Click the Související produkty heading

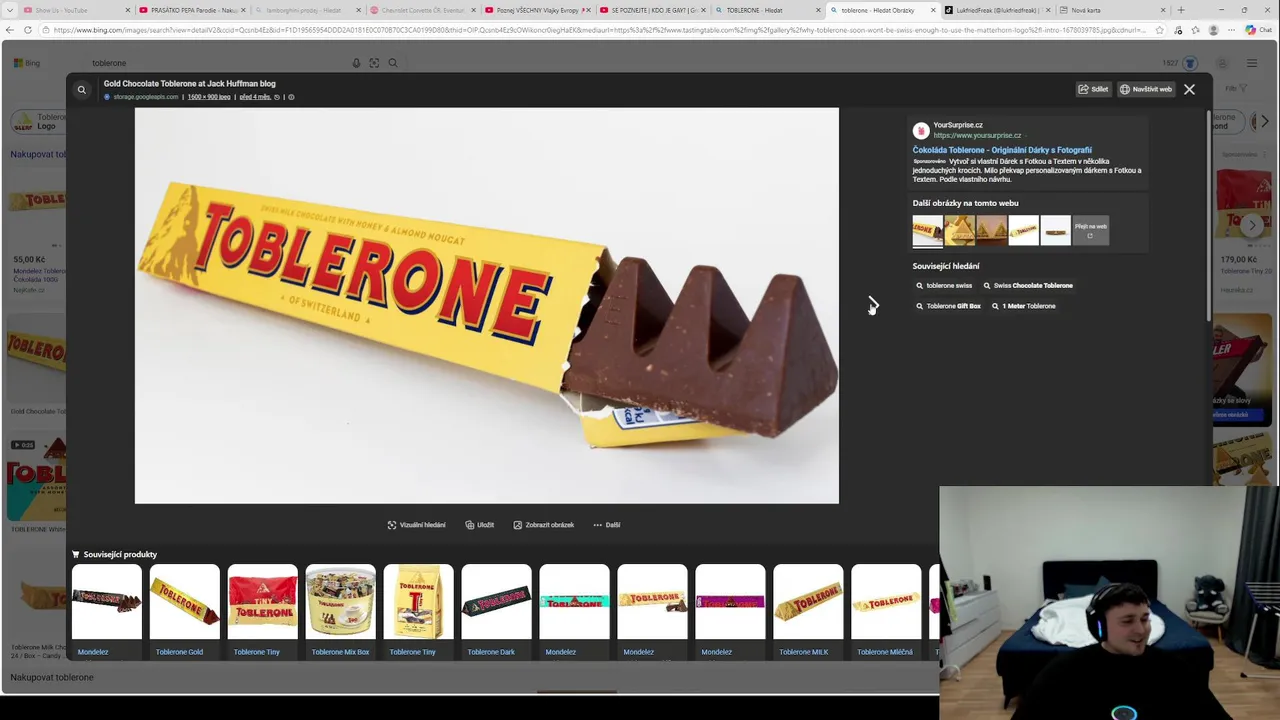tap(120, 554)
